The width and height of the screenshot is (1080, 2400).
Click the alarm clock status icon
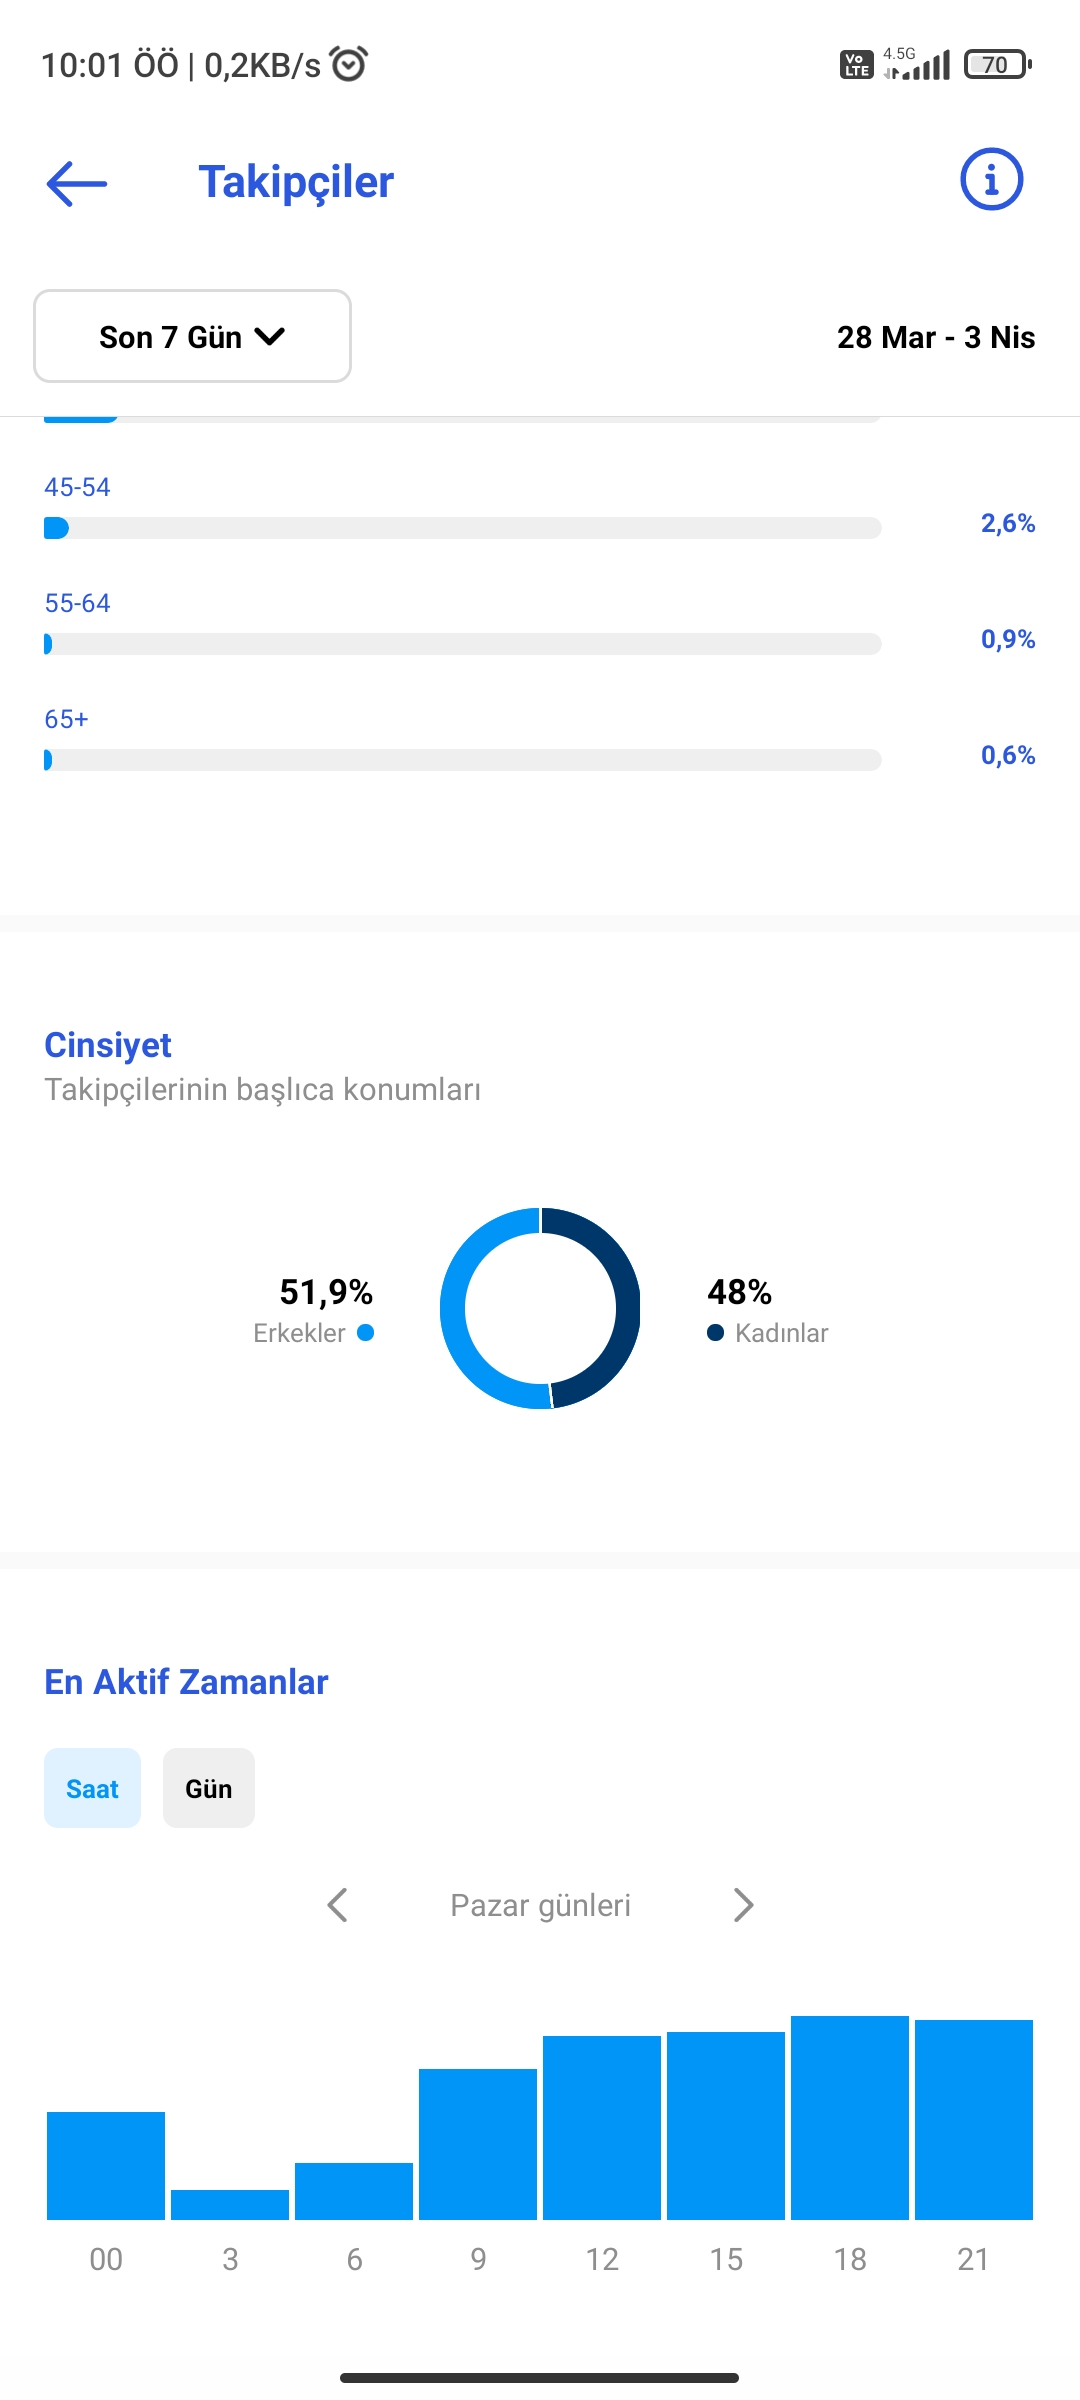(x=349, y=64)
